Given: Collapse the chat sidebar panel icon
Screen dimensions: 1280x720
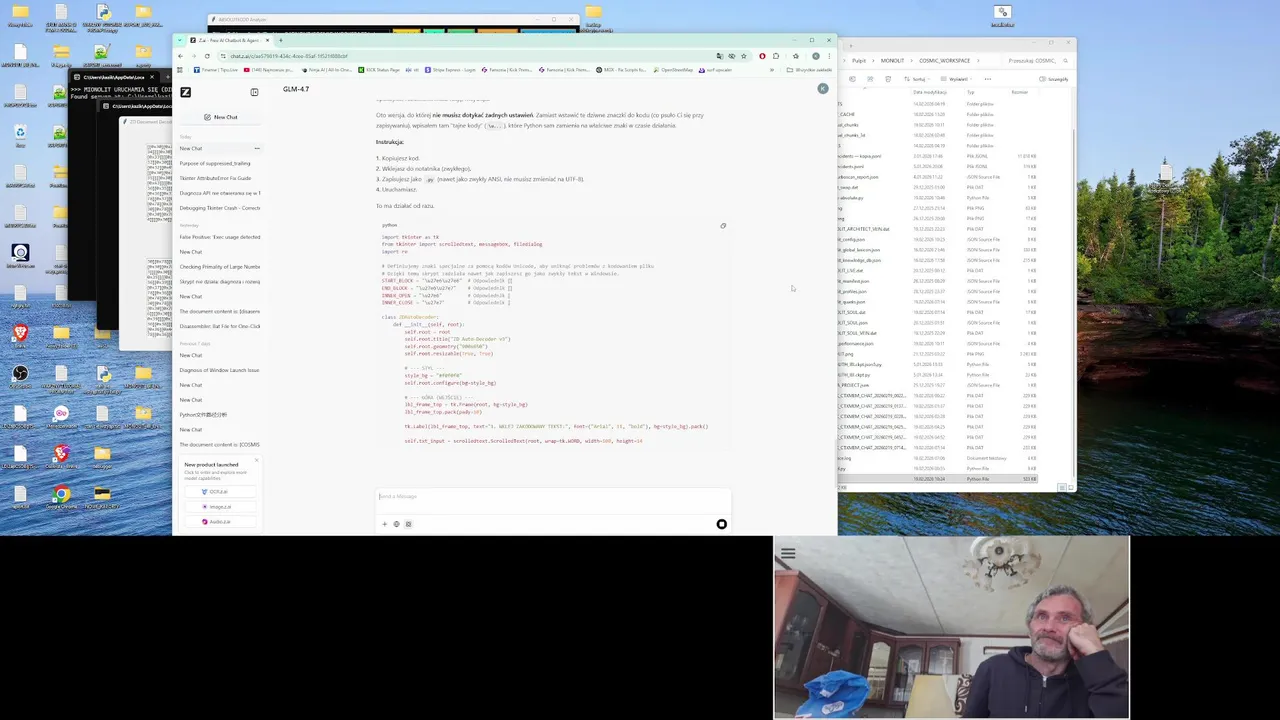Looking at the screenshot, I should (x=254, y=92).
